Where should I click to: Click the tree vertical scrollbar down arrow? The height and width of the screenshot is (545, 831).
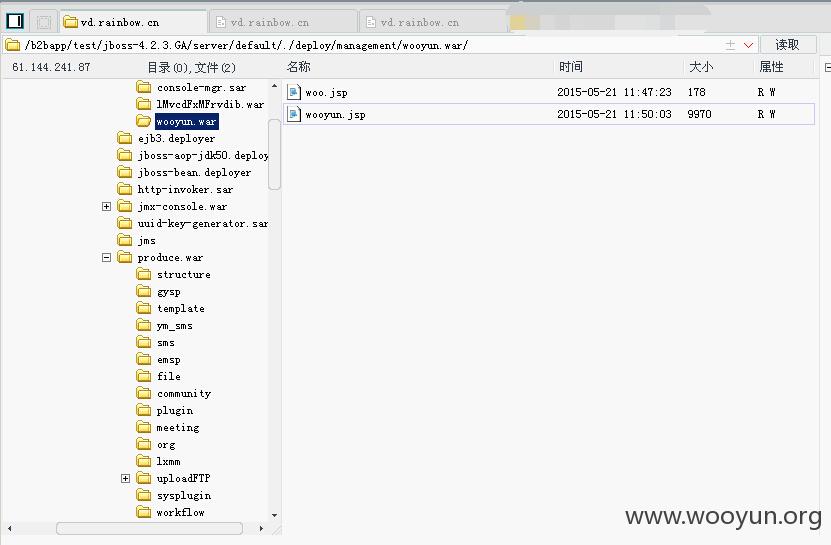(275, 515)
